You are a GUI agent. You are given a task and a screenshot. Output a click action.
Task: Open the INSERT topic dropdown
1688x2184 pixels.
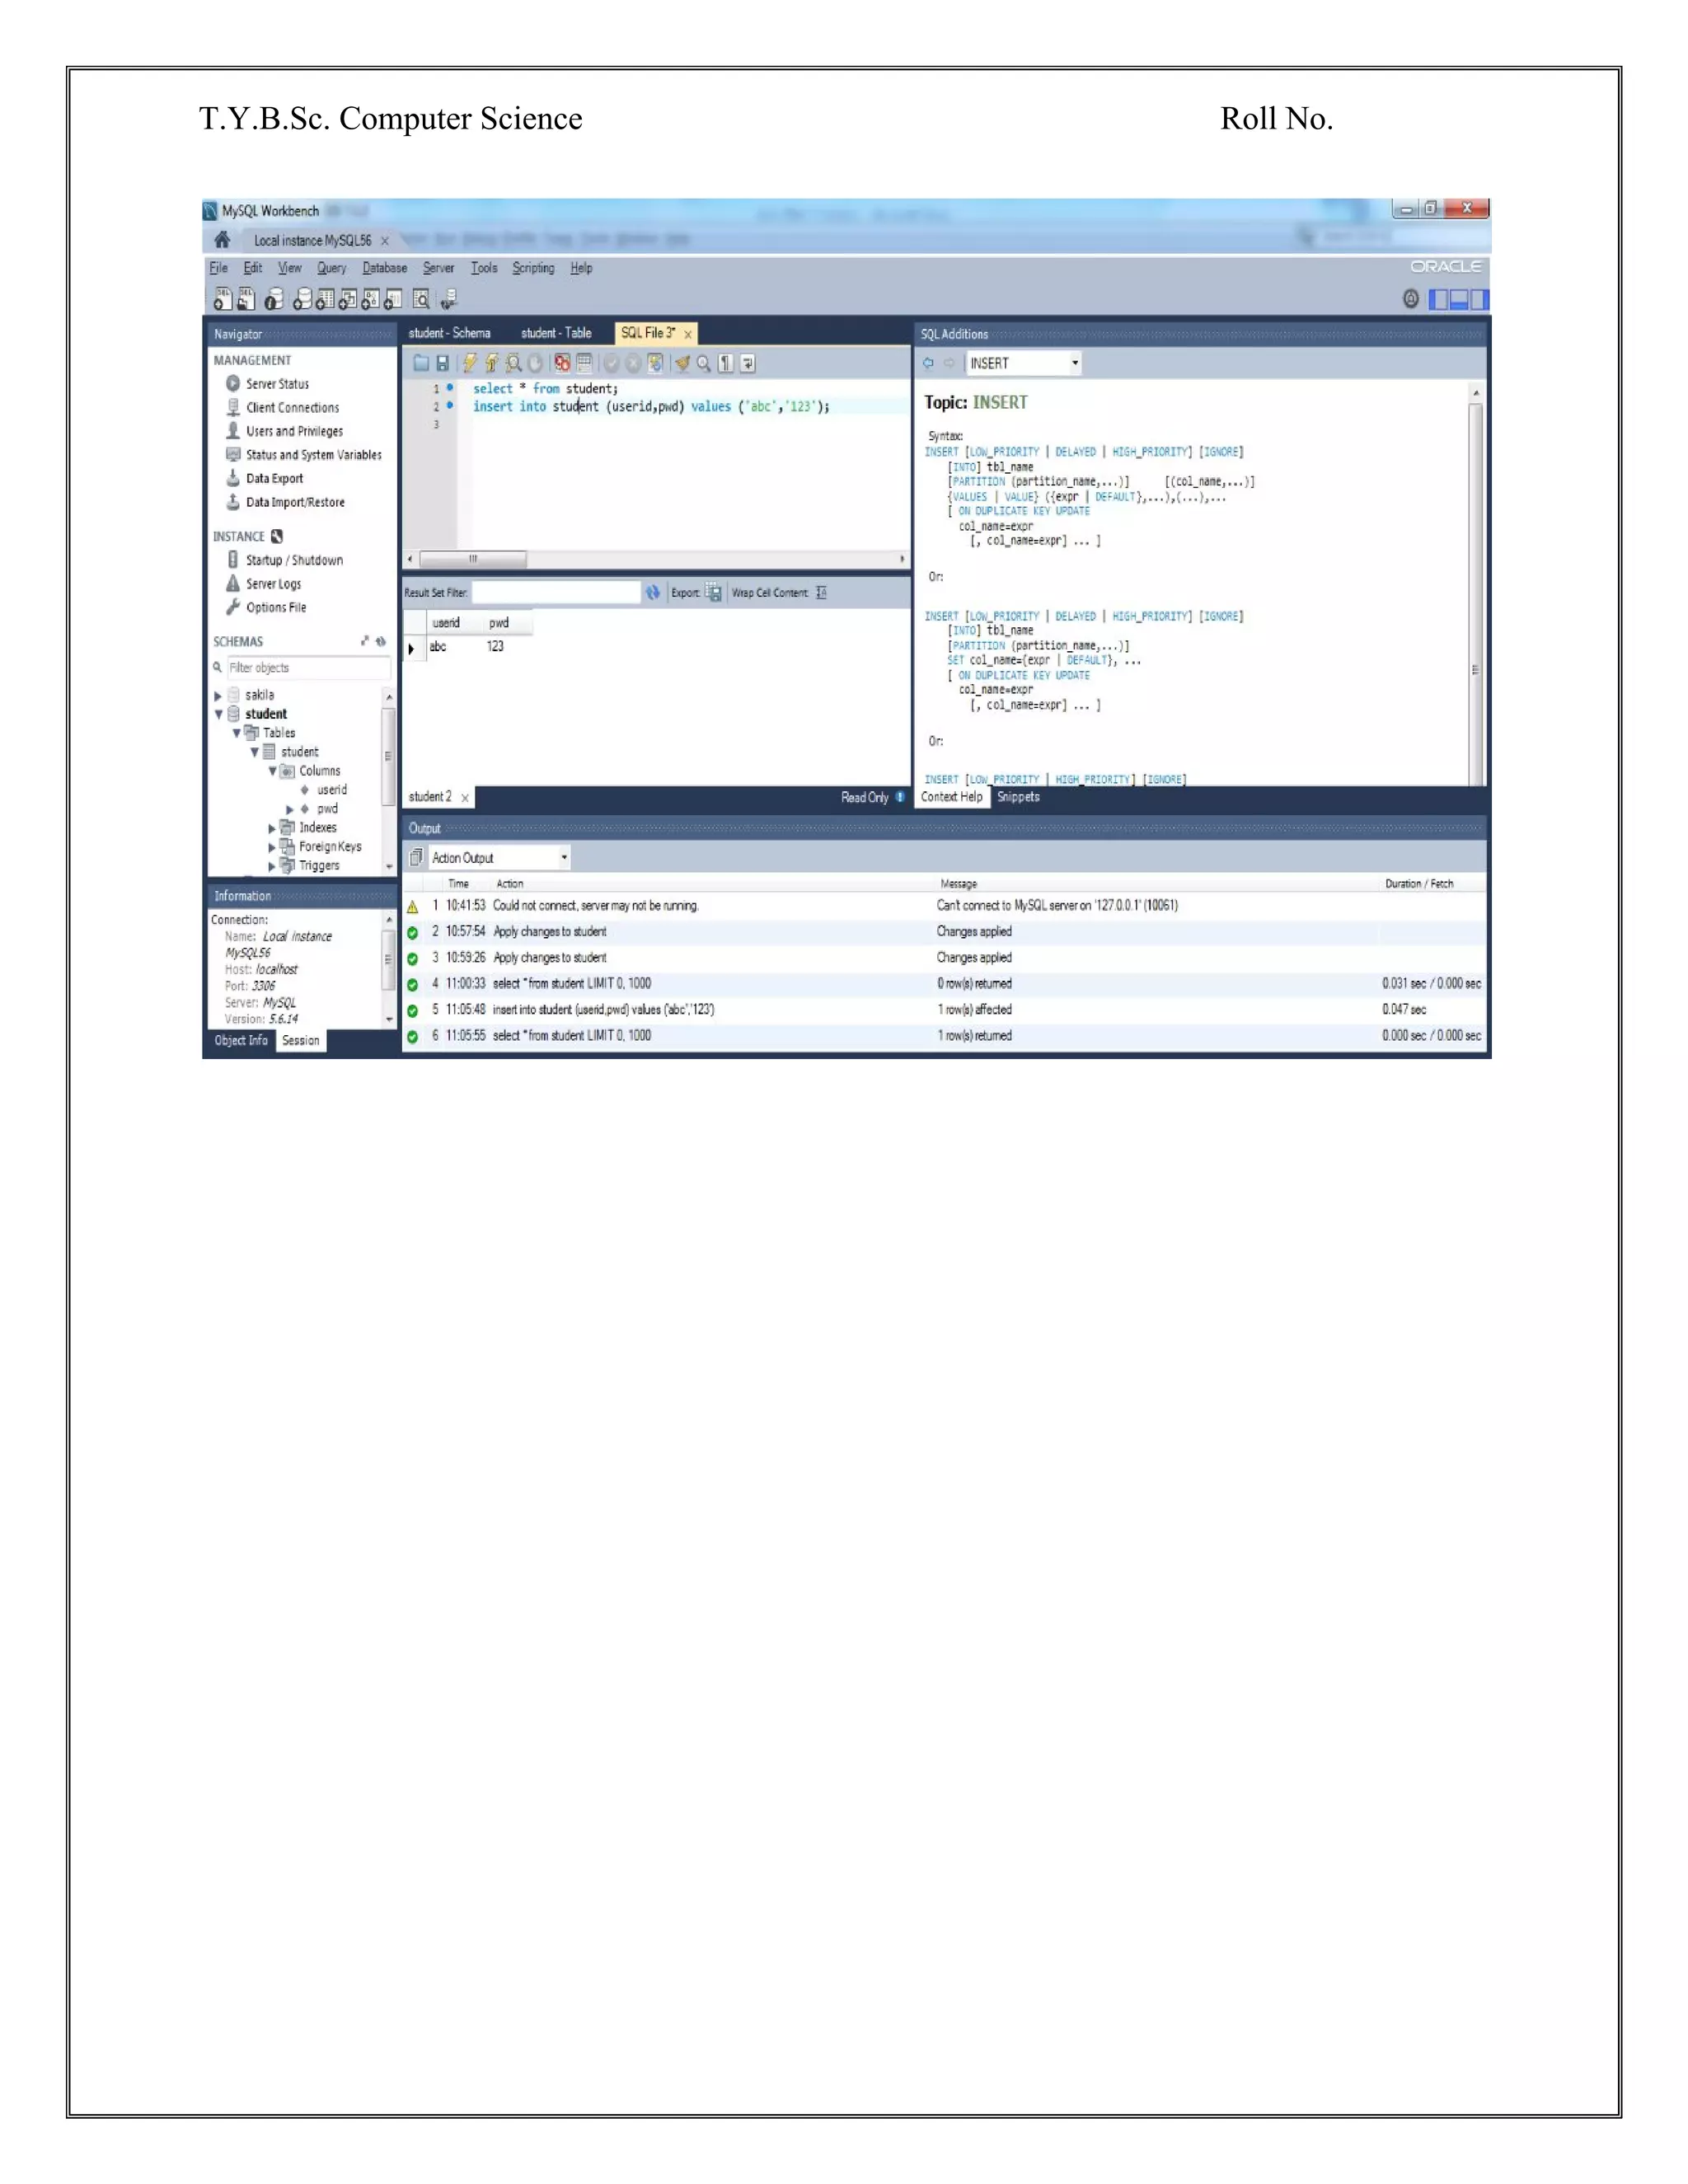[1074, 363]
